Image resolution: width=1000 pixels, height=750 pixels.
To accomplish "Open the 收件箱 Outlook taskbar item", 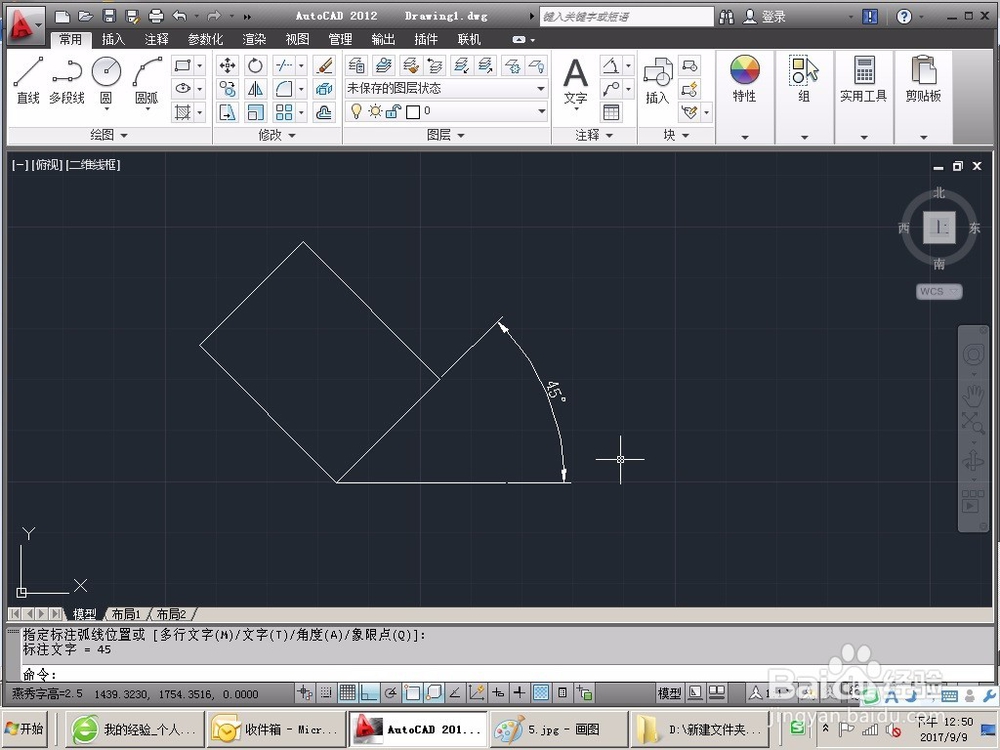I will click(x=276, y=729).
